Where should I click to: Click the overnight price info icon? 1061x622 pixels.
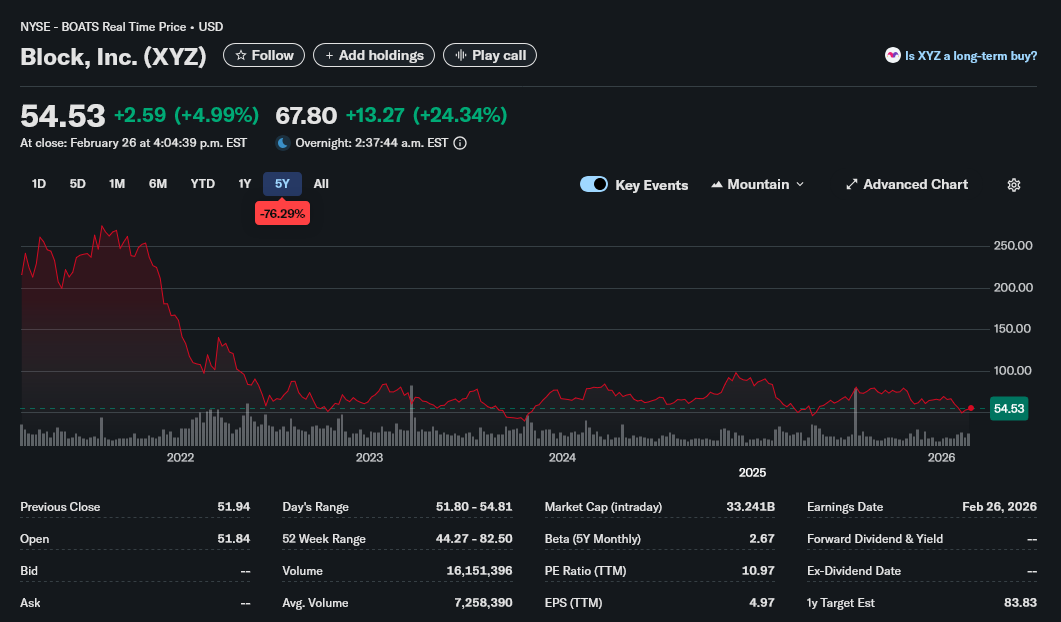click(x=460, y=143)
